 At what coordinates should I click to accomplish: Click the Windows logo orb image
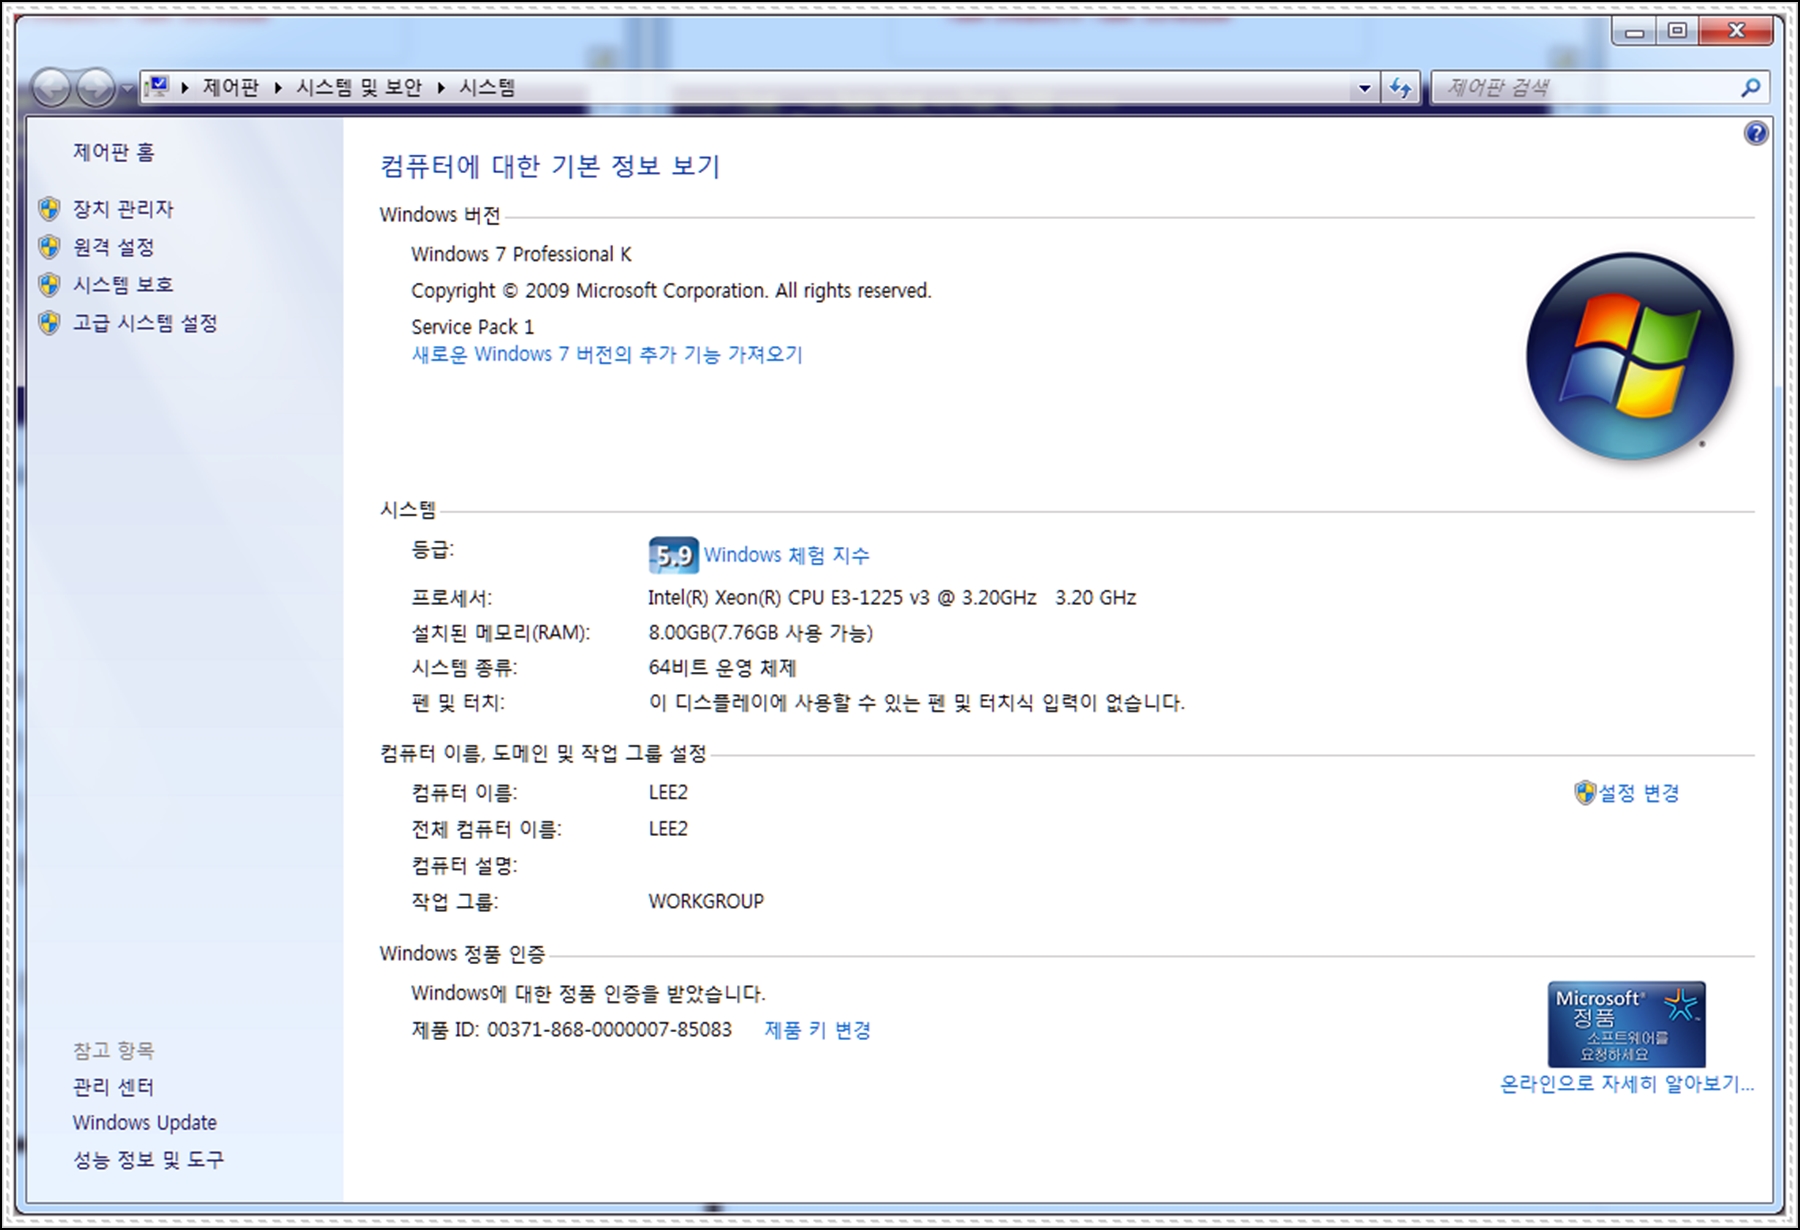[x=1629, y=356]
